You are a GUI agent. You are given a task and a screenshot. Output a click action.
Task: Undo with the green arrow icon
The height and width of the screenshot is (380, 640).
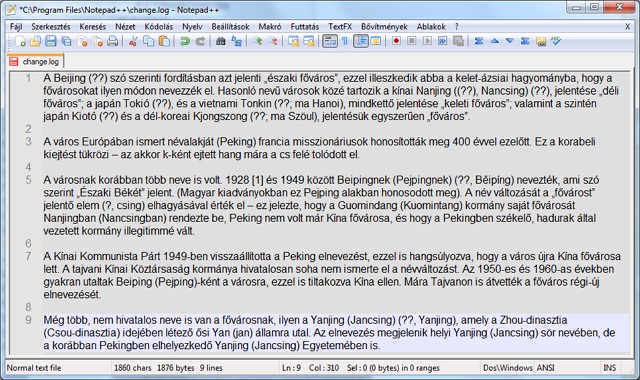[x=184, y=41]
